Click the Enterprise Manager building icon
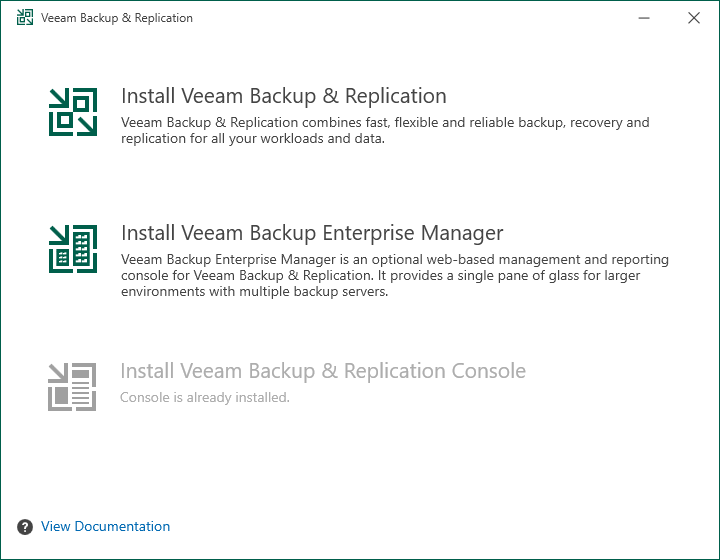Image resolution: width=720 pixels, height=560 pixels. pos(73,249)
